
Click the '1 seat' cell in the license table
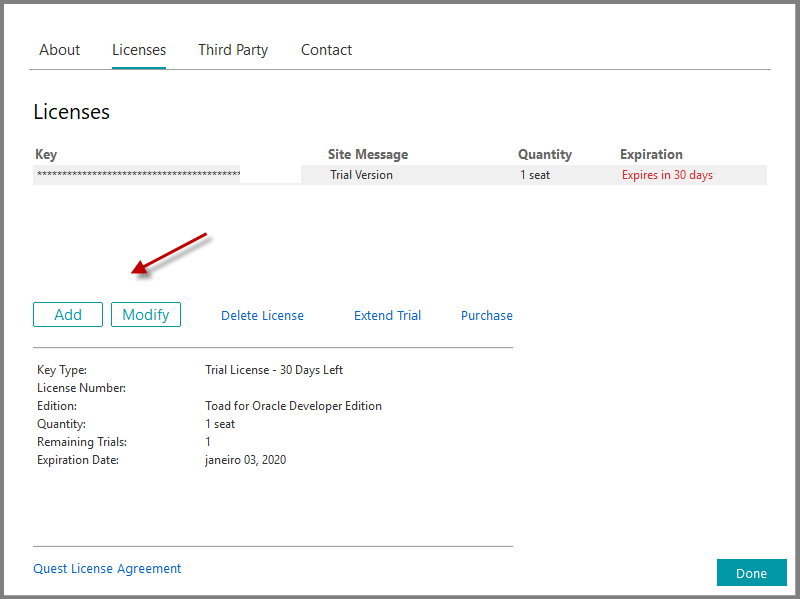coord(535,175)
